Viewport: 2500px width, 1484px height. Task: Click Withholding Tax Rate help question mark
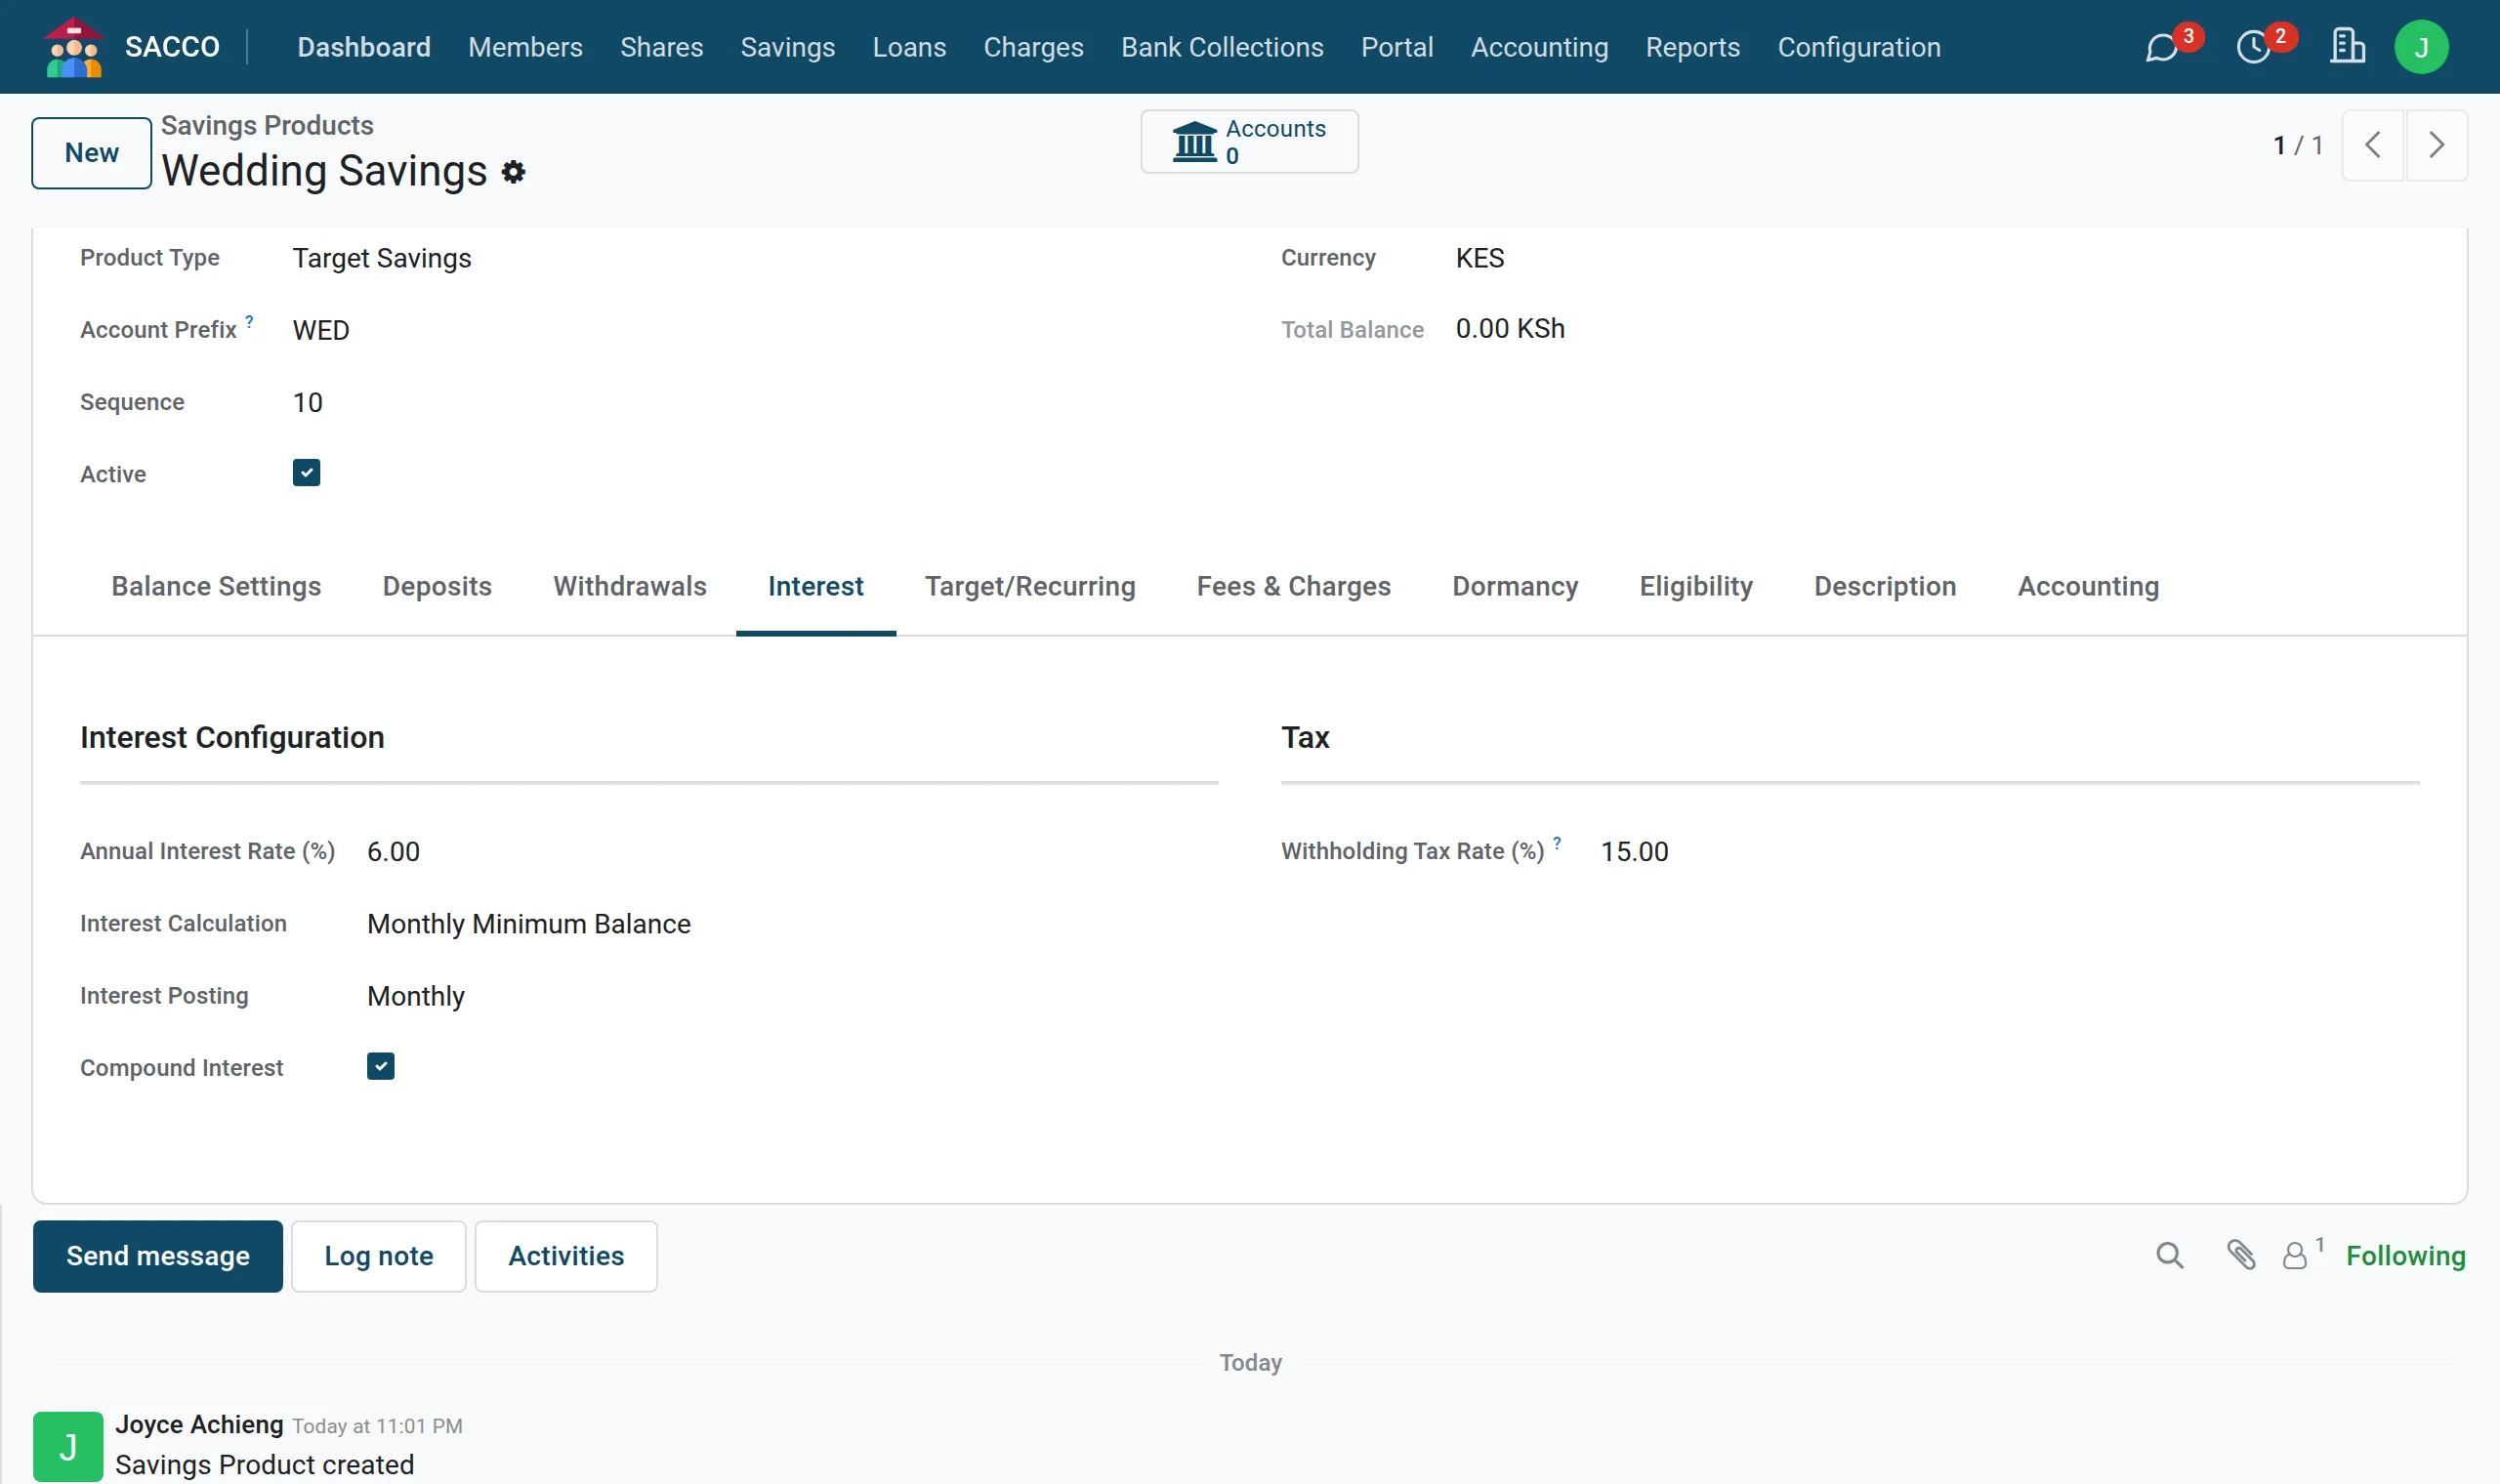pyautogui.click(x=1557, y=843)
